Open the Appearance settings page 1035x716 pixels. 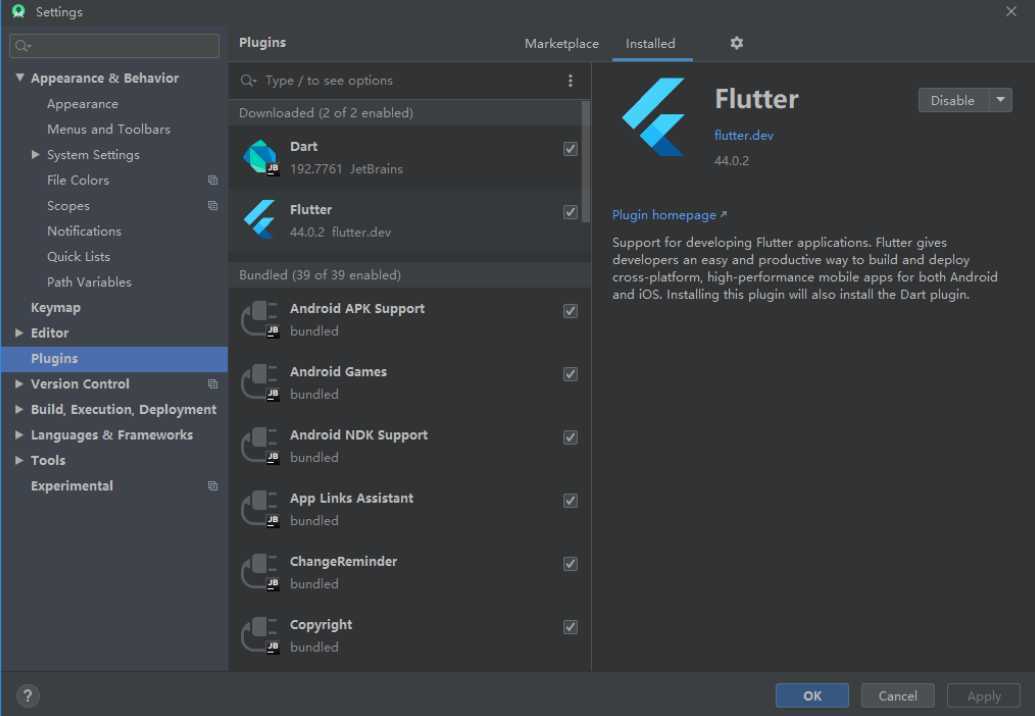[x=83, y=104]
